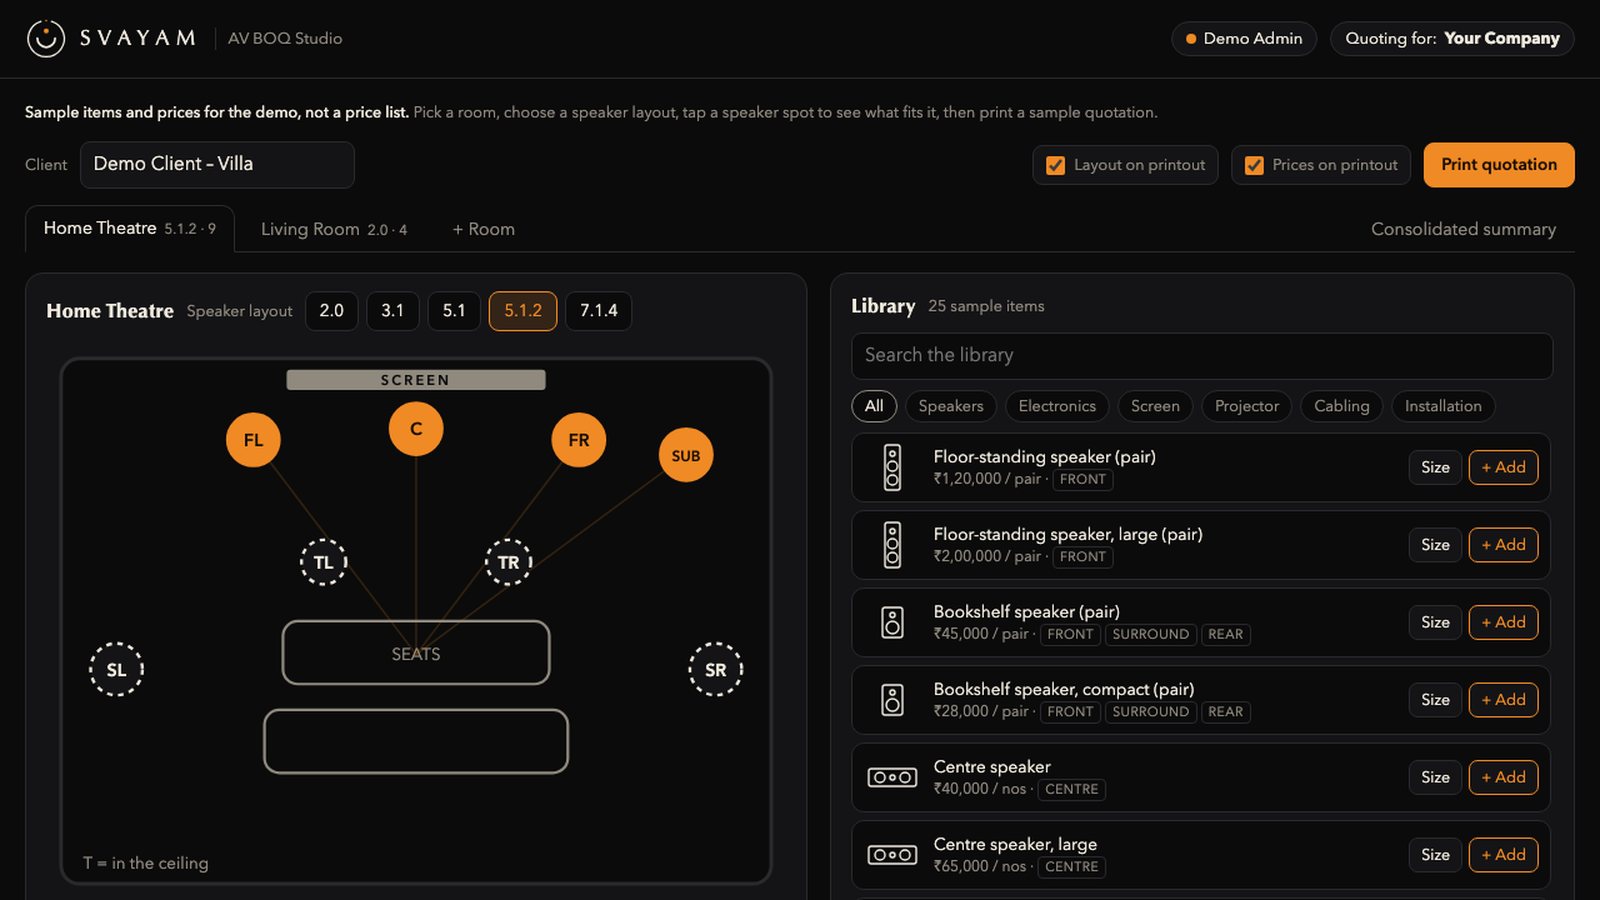This screenshot has width=1600, height=900.
Task: Open the Quoting for company selector
Action: pyautogui.click(x=1452, y=39)
